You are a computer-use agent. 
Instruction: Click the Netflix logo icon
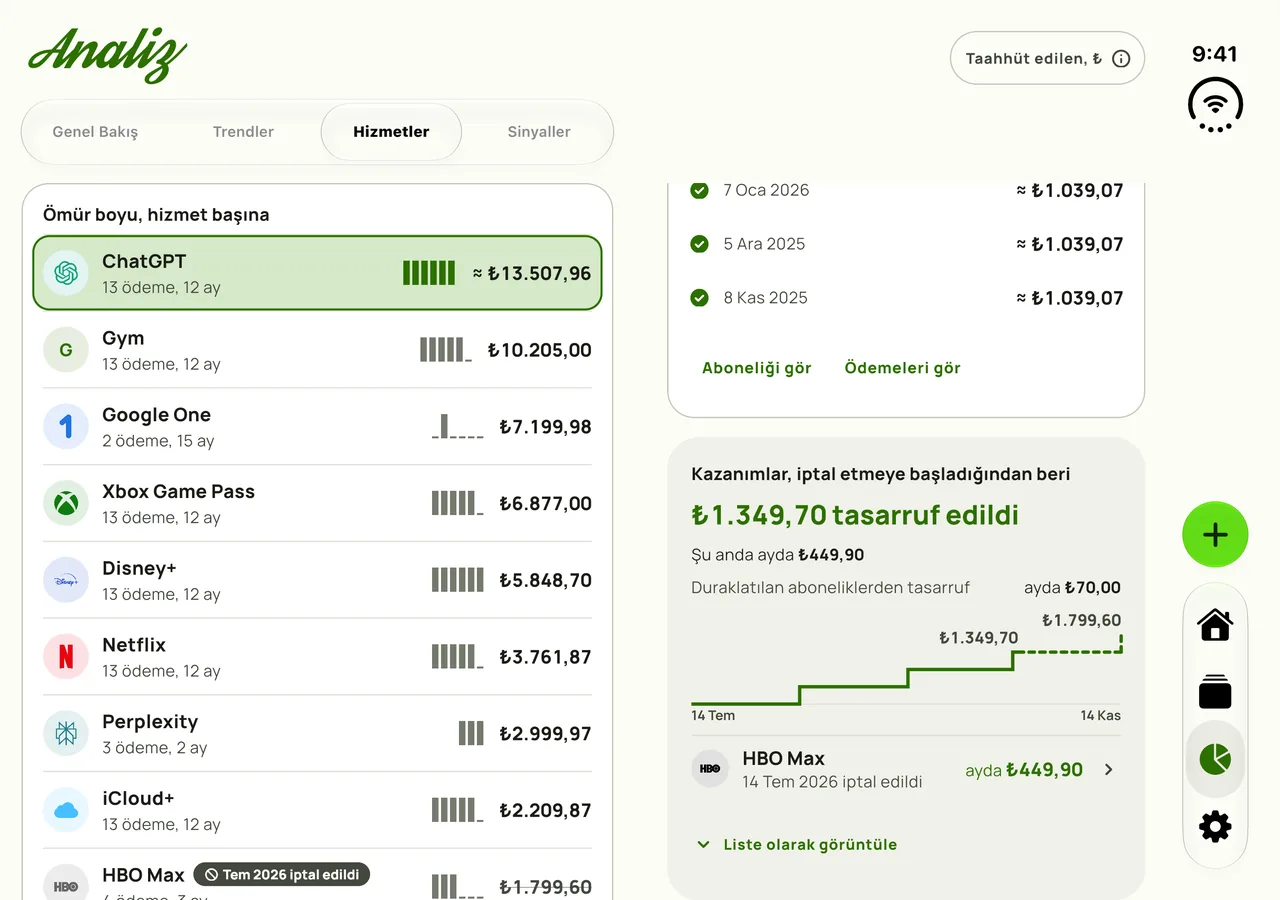click(66, 657)
